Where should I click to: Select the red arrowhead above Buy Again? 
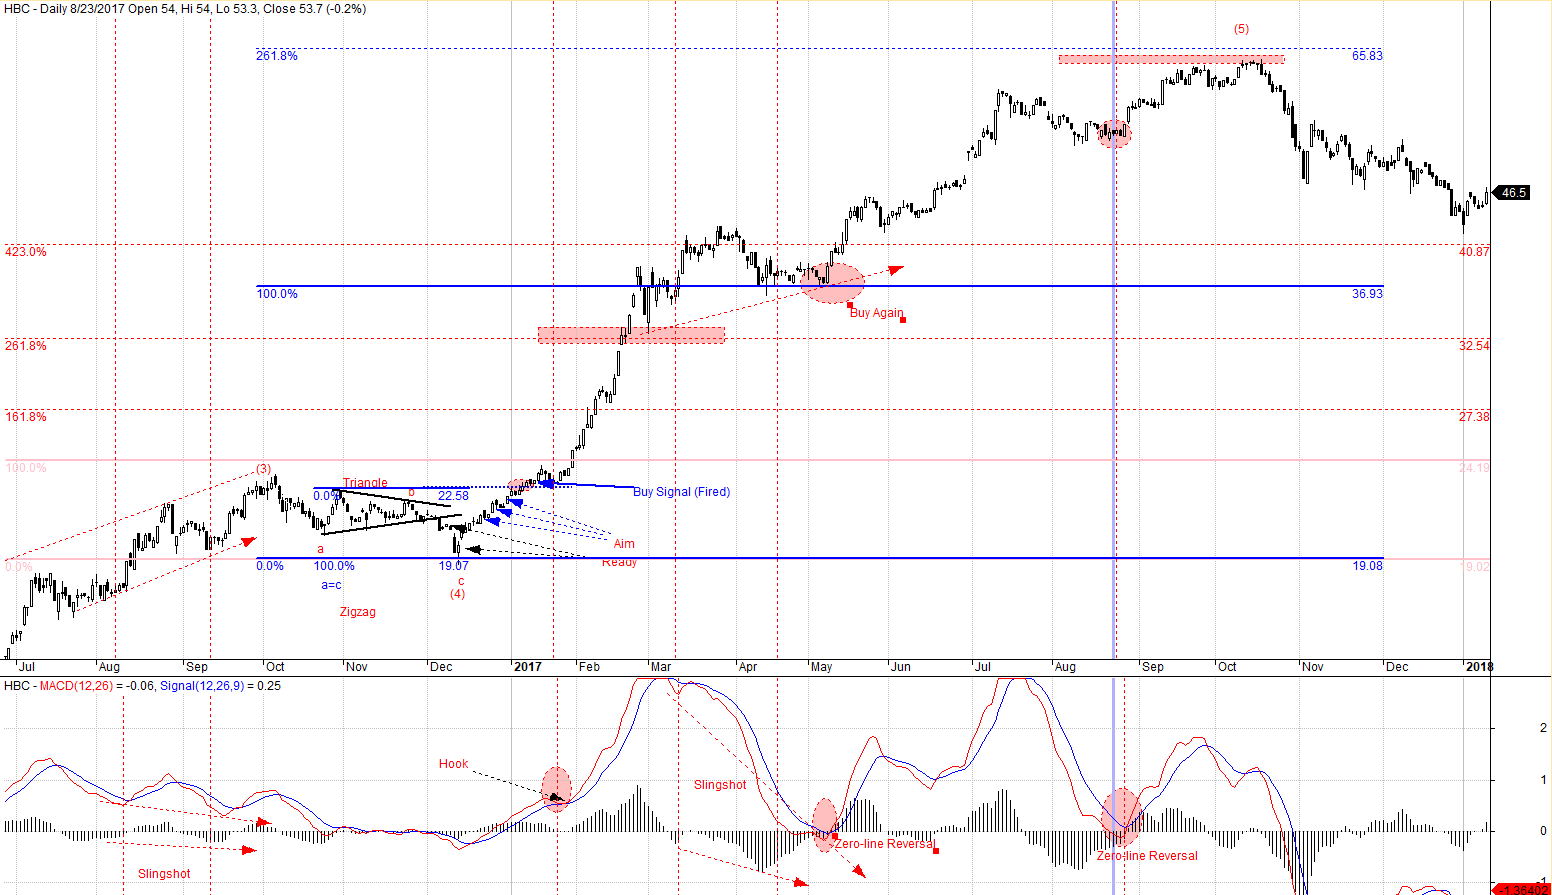pos(896,268)
